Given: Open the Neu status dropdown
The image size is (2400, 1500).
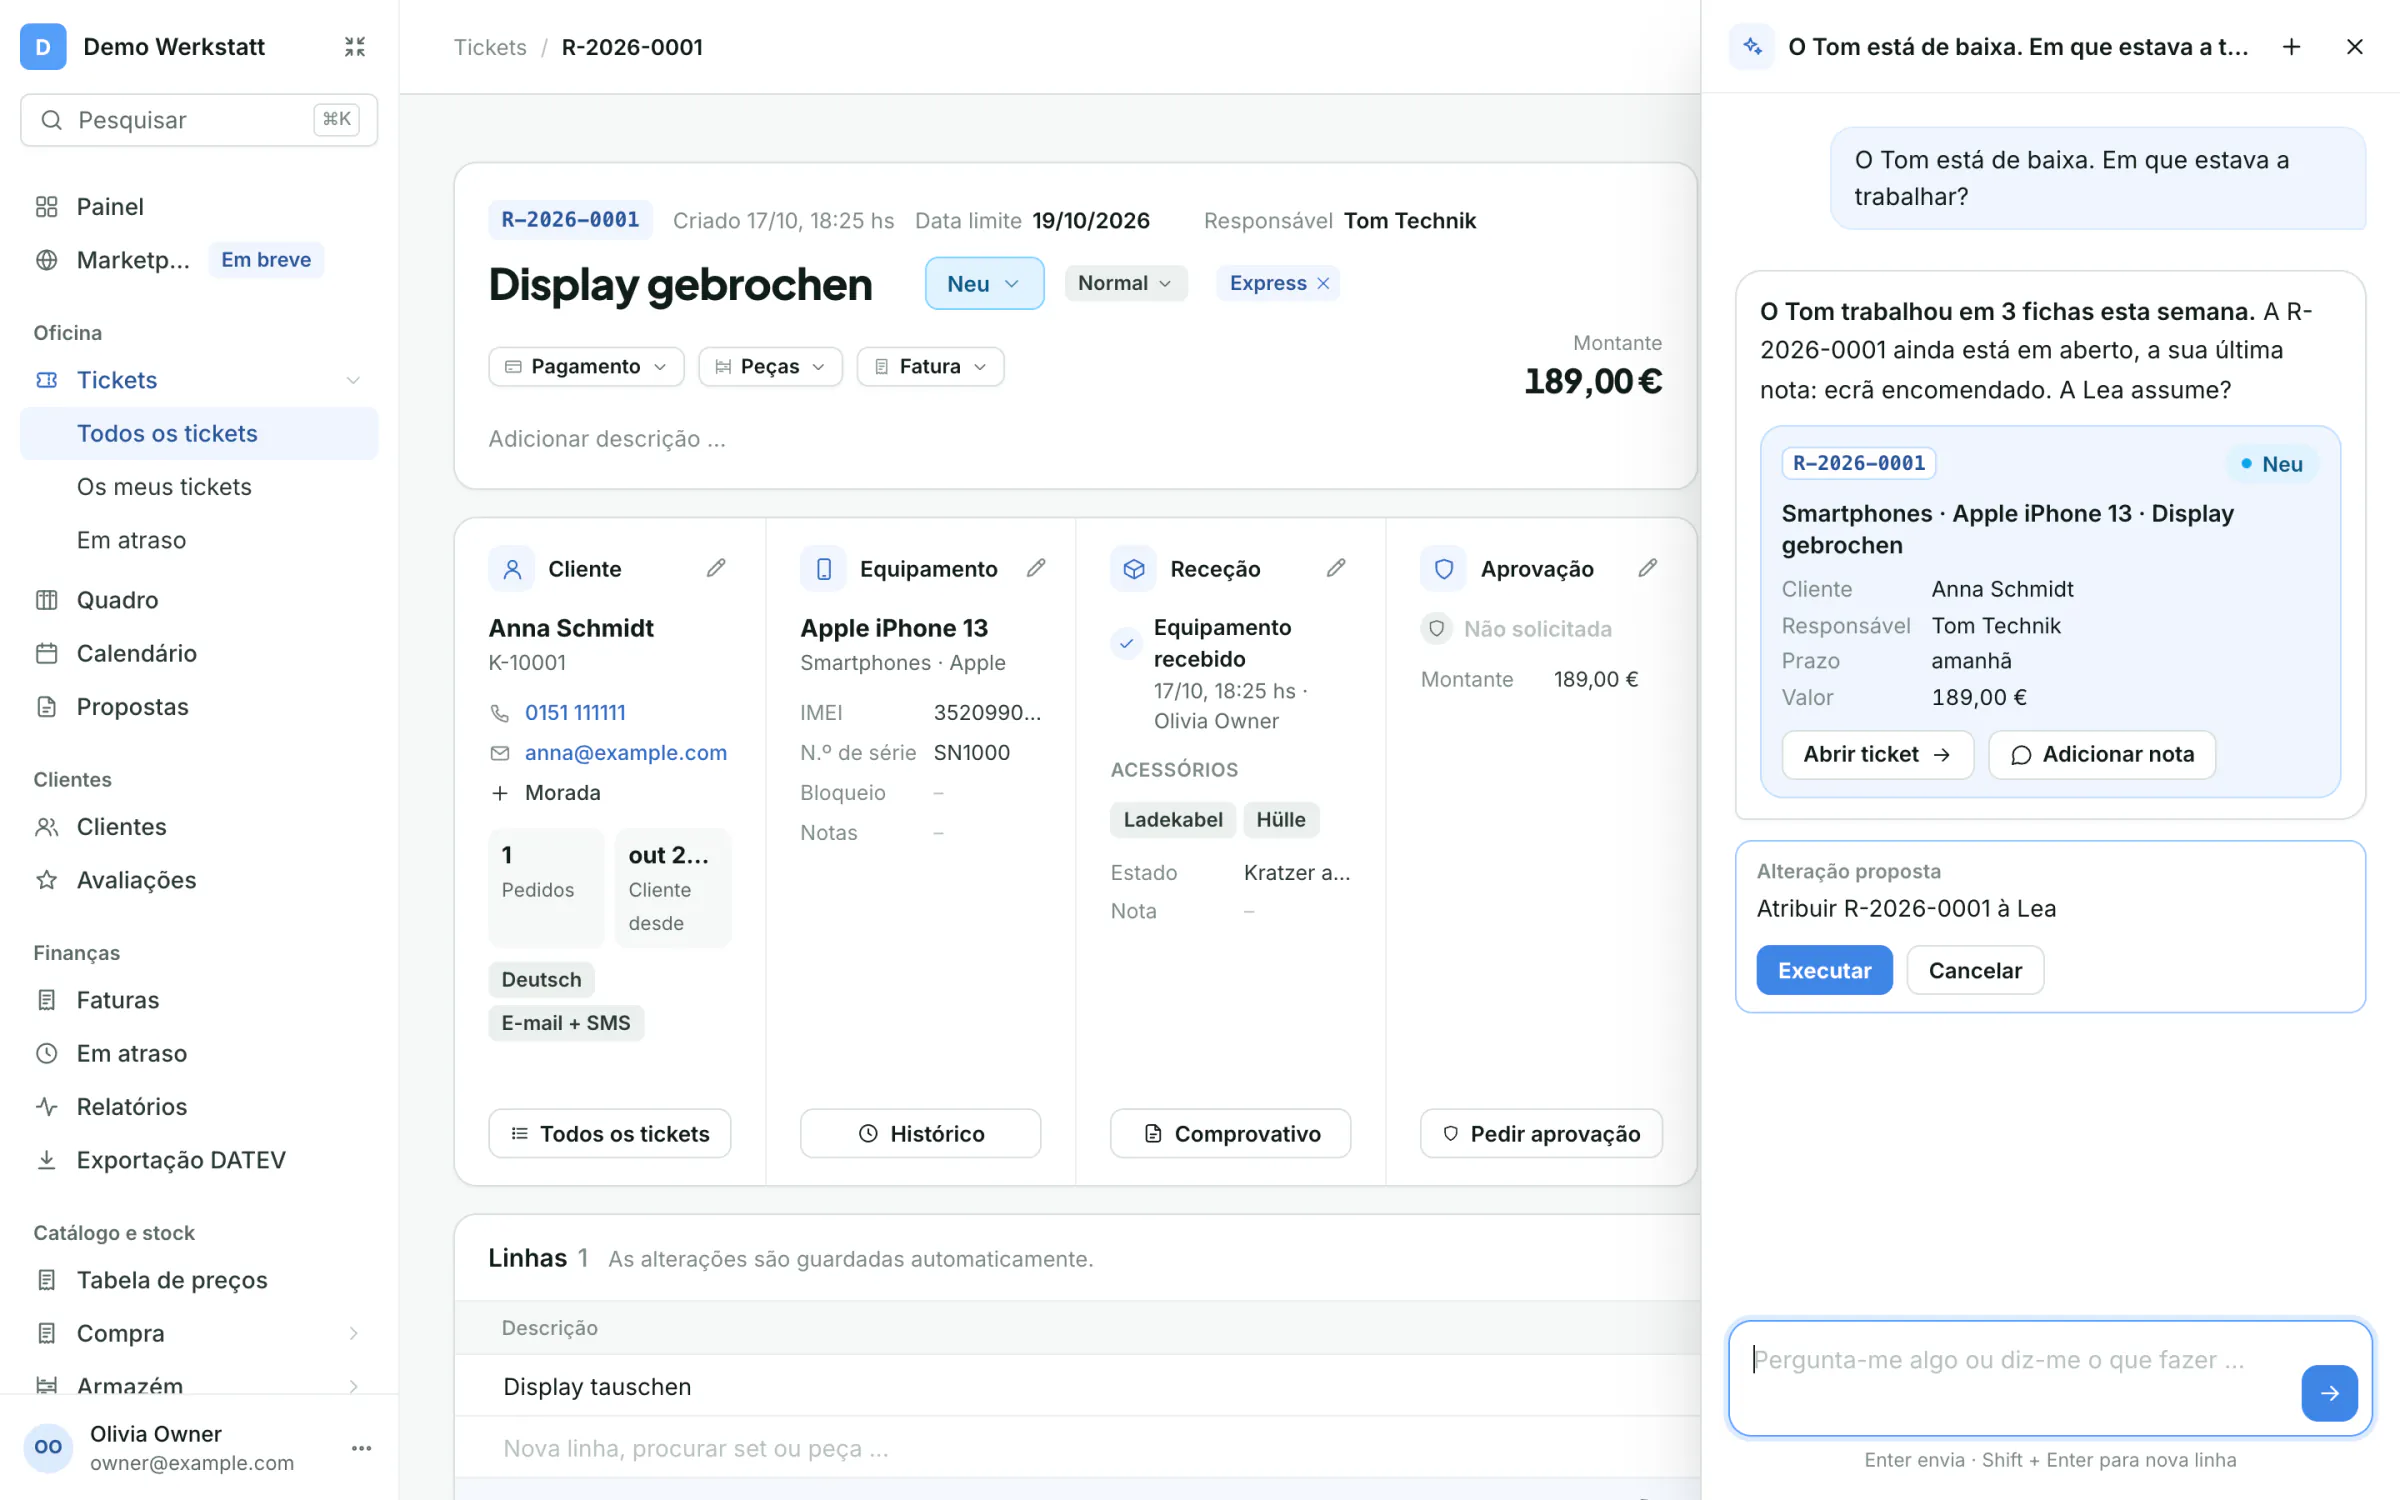Looking at the screenshot, I should pyautogui.click(x=984, y=283).
